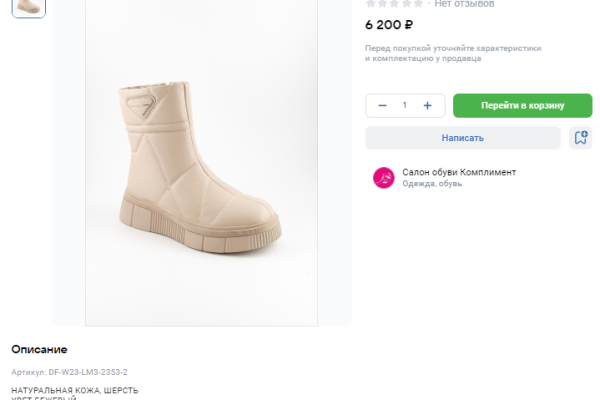Rate with the first star
This screenshot has height=400, width=600.
pos(371,4)
